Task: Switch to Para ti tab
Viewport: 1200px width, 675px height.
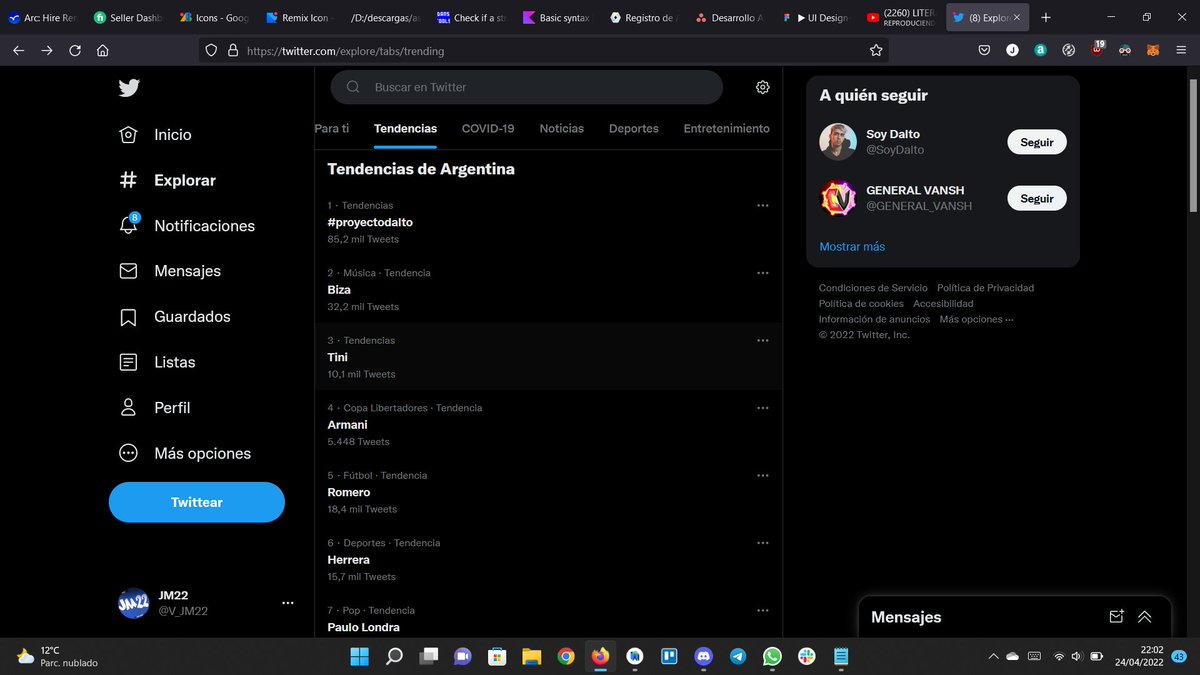Action: [x=332, y=128]
